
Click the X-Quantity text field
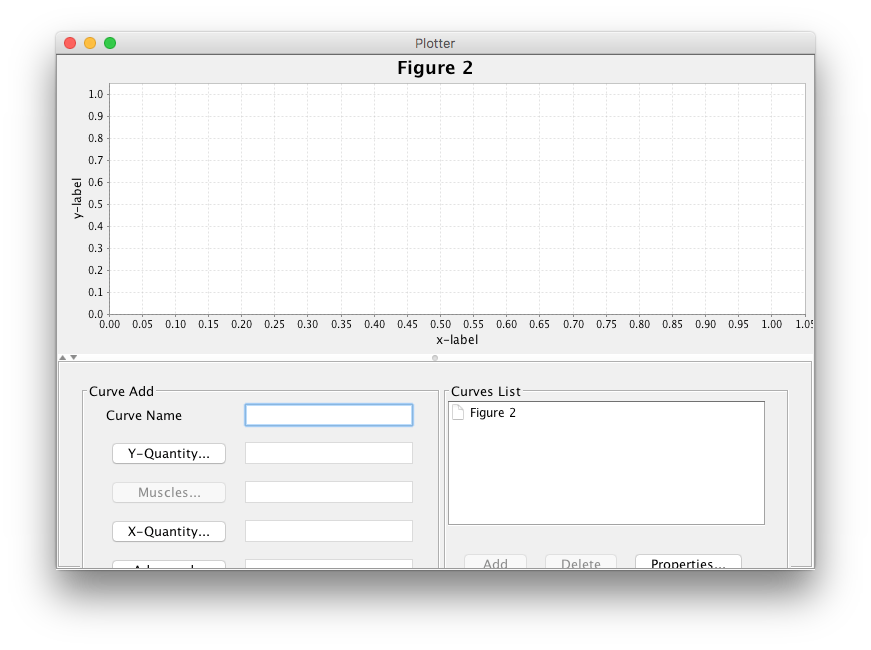pos(328,531)
